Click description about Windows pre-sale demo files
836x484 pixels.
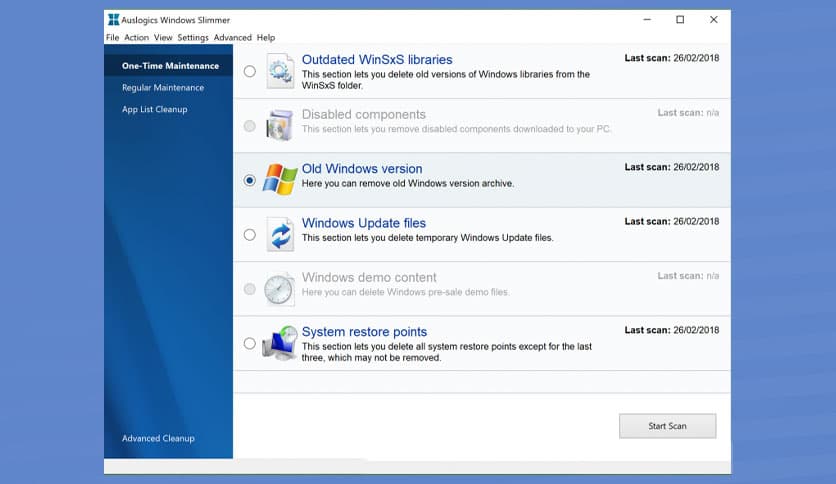[x=406, y=292]
